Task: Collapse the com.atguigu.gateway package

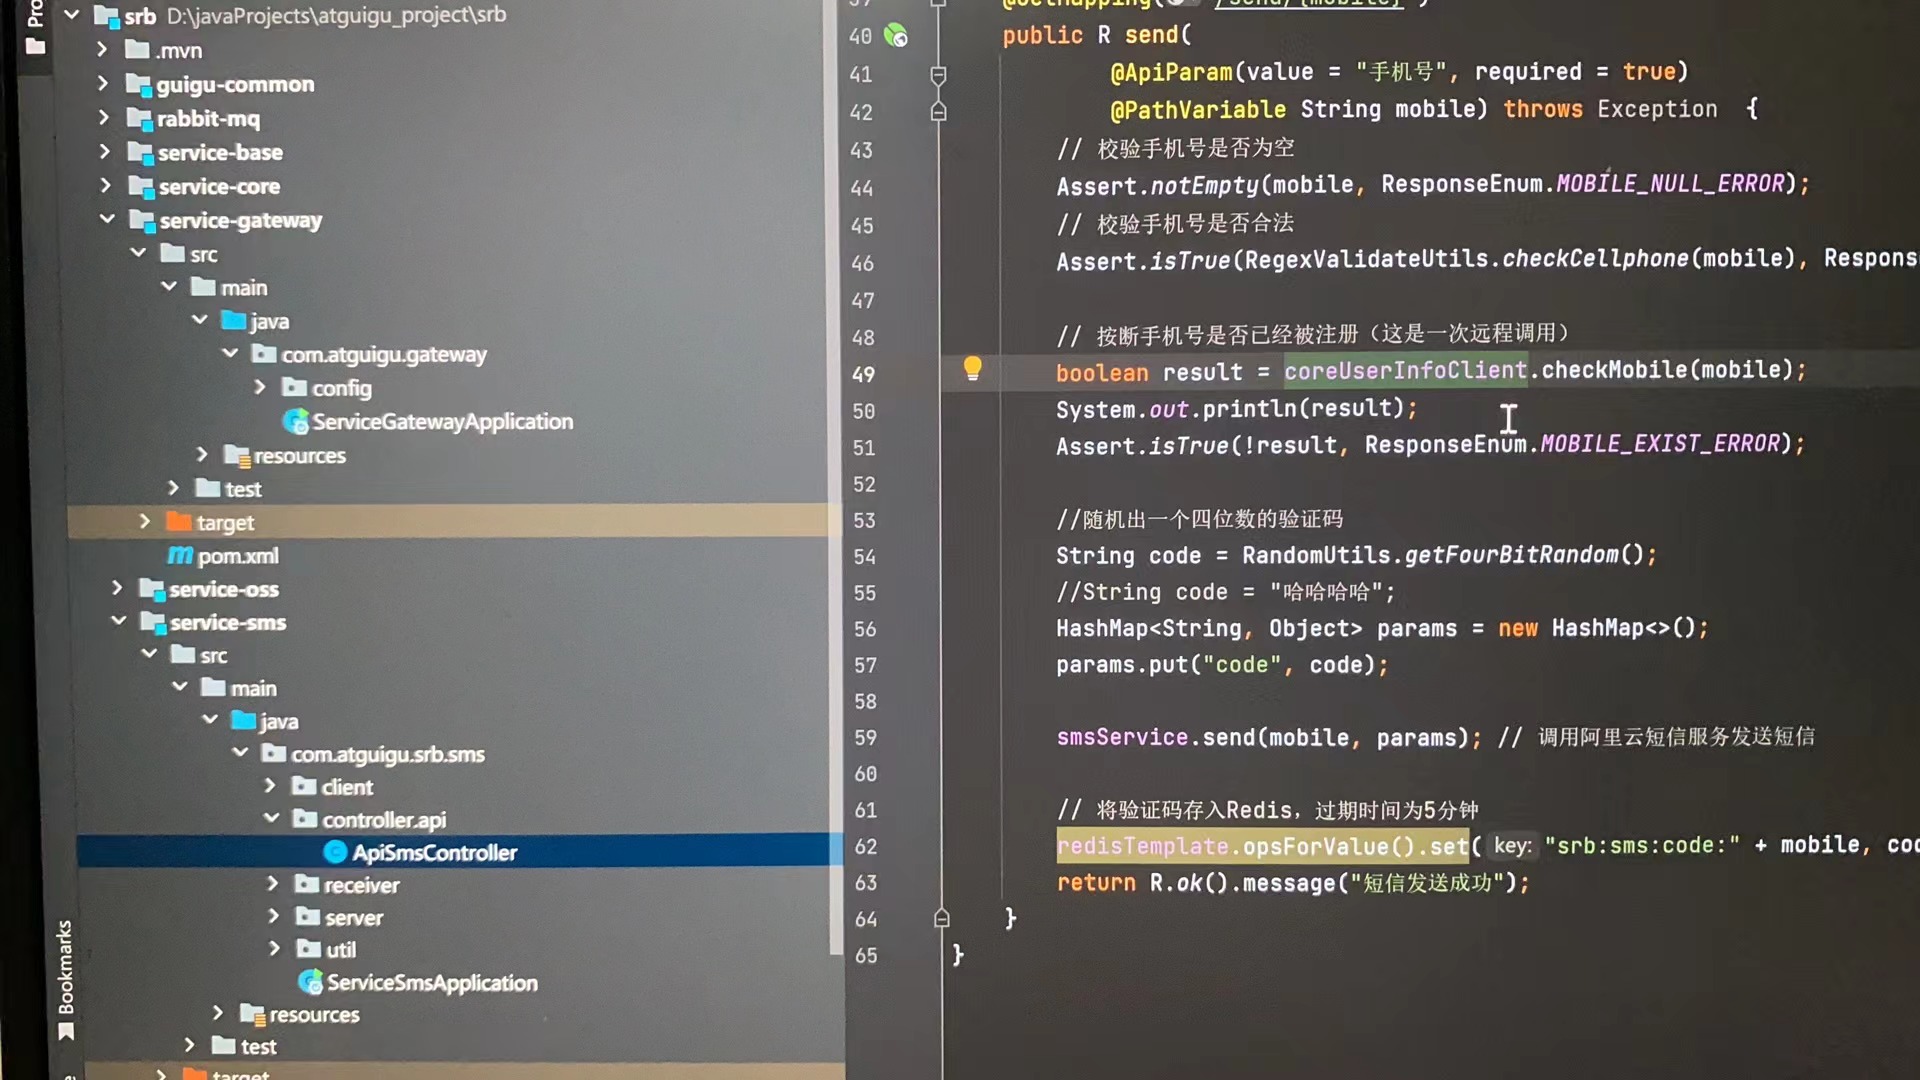Action: click(x=230, y=354)
